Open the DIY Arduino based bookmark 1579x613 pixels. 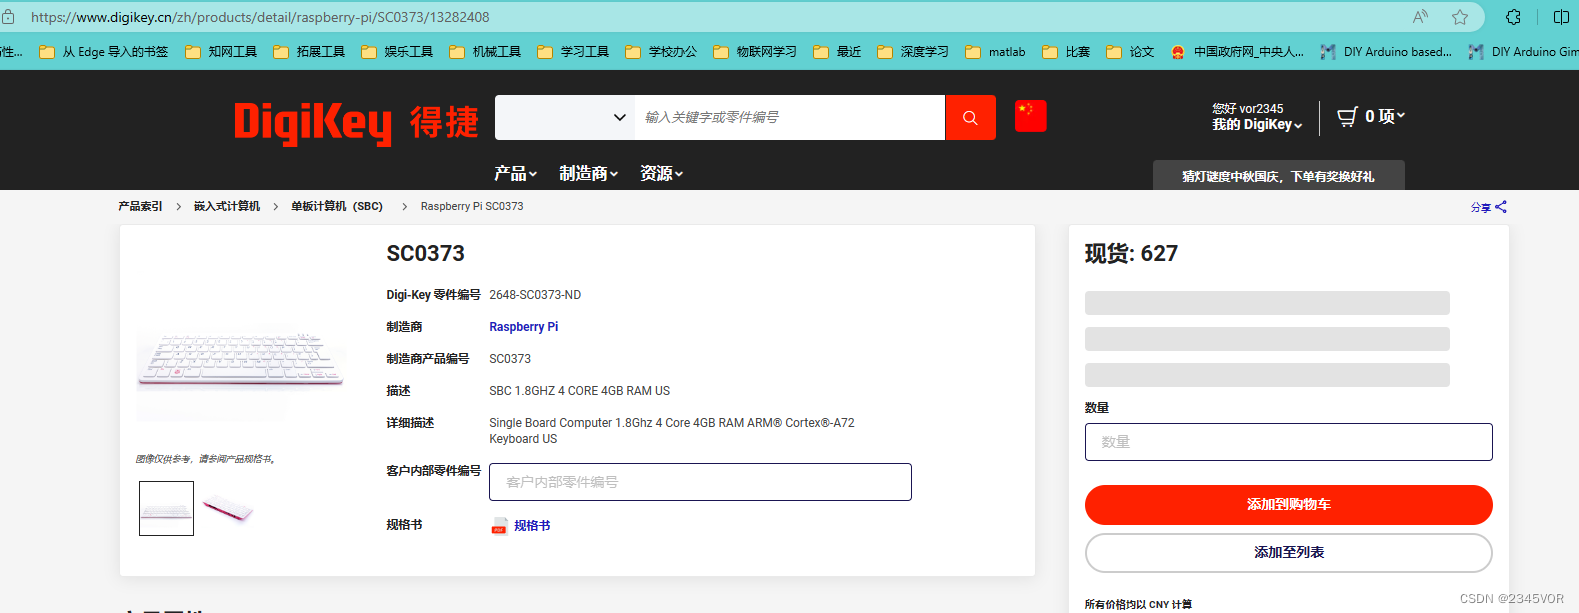point(1386,52)
